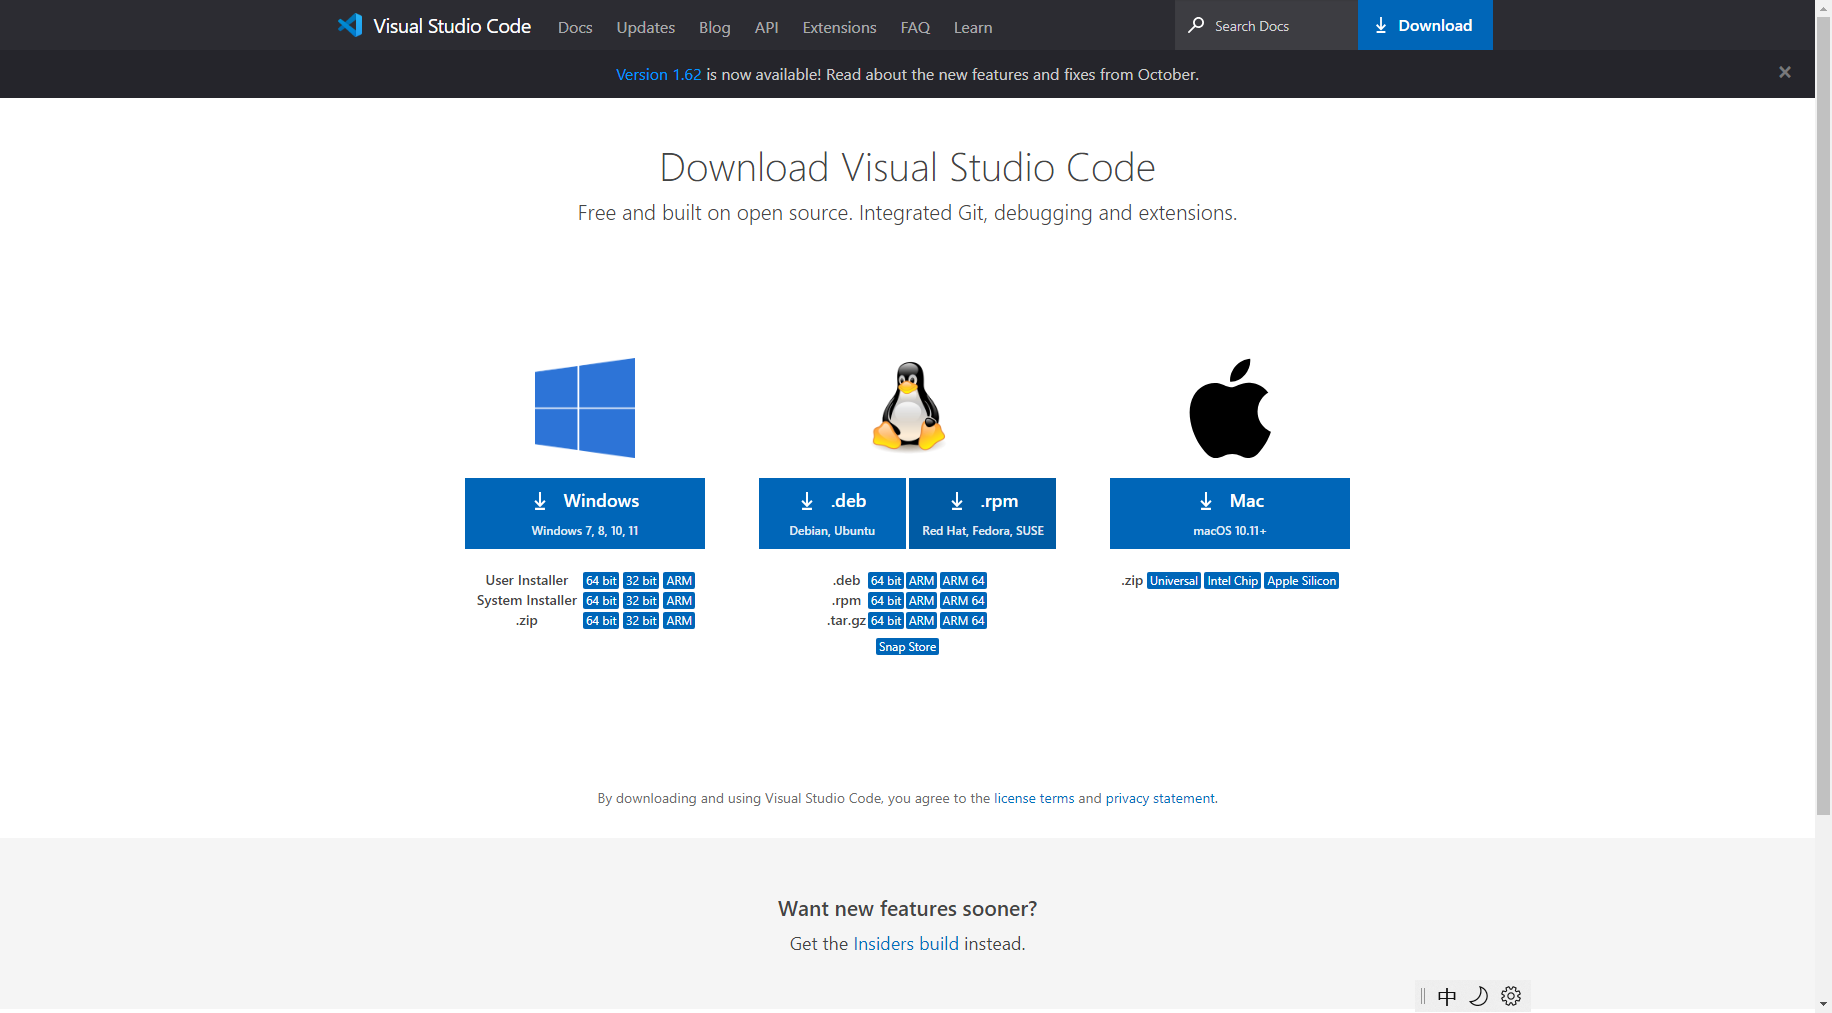1832x1013 pixels.
Task: Click the Visual Studio Code logo icon
Action: tap(350, 25)
